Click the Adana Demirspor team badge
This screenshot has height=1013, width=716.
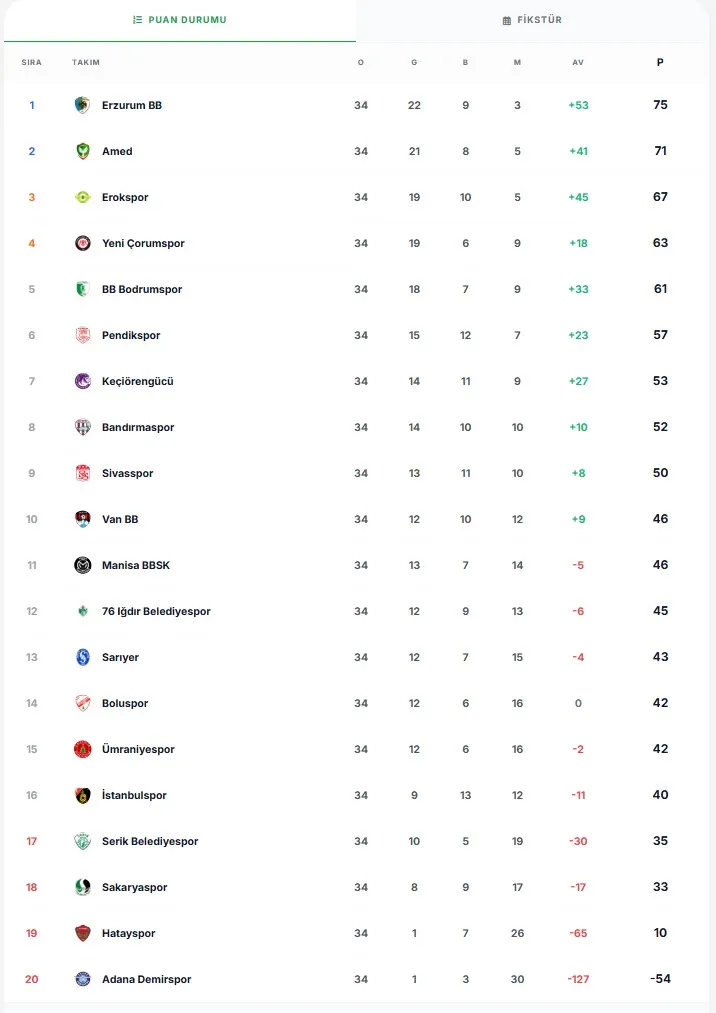point(82,979)
